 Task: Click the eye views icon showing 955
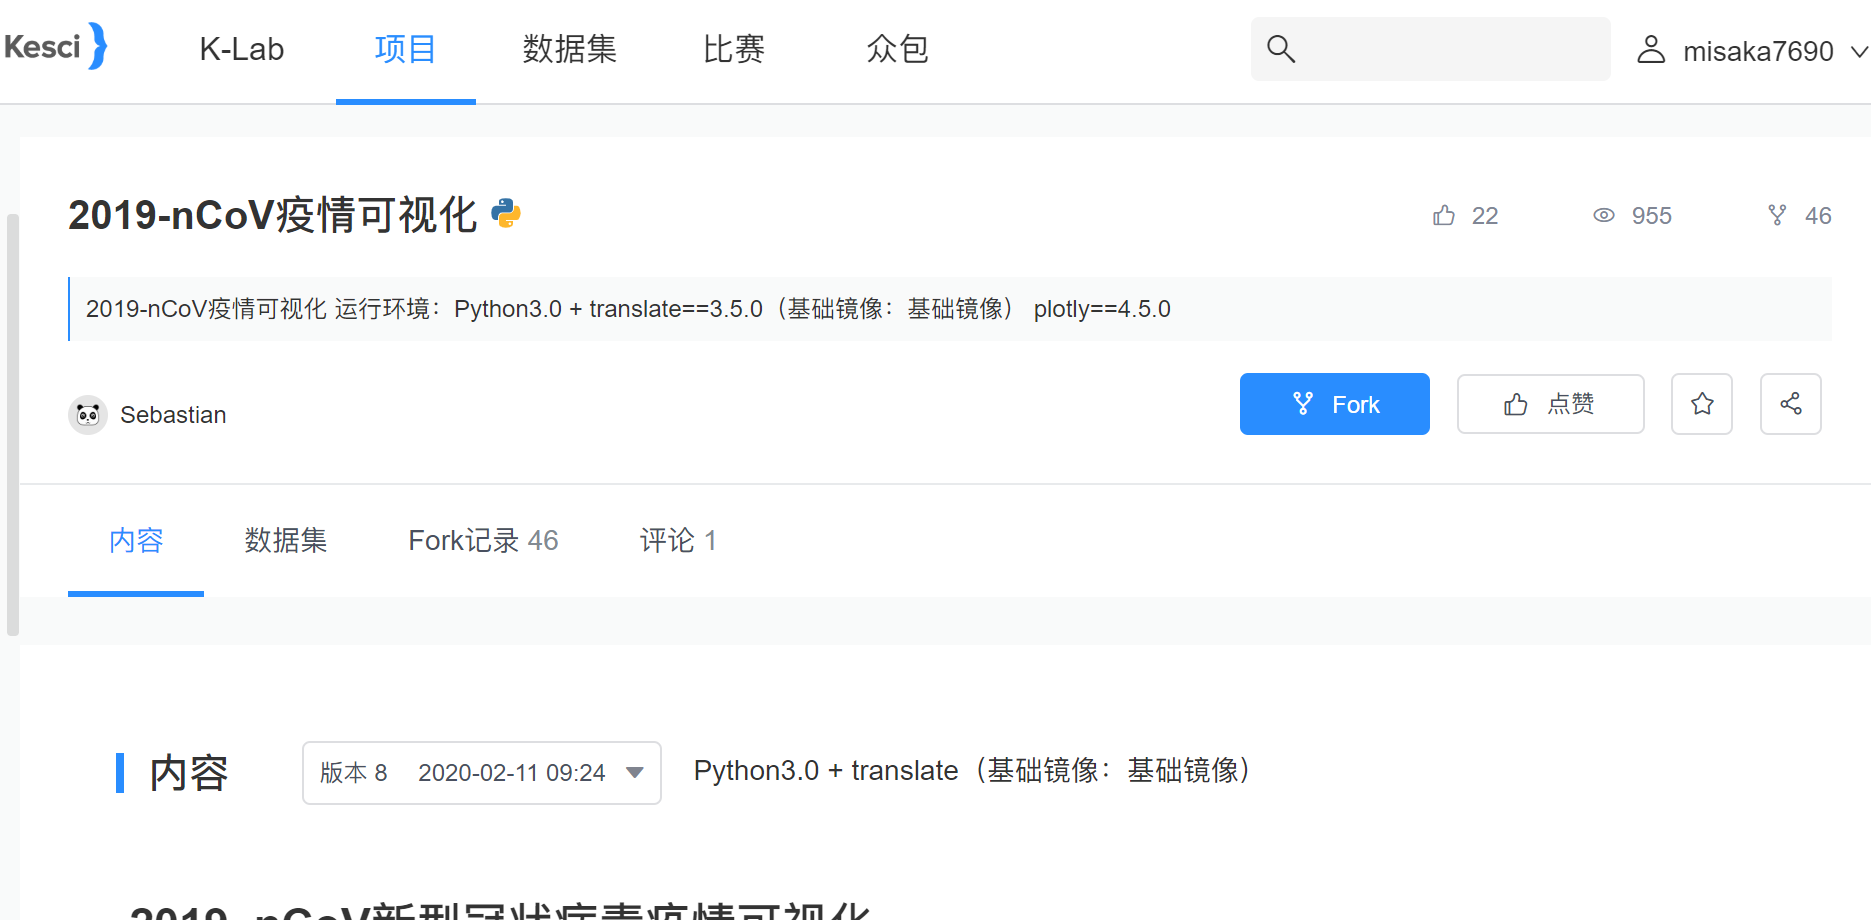(1604, 215)
